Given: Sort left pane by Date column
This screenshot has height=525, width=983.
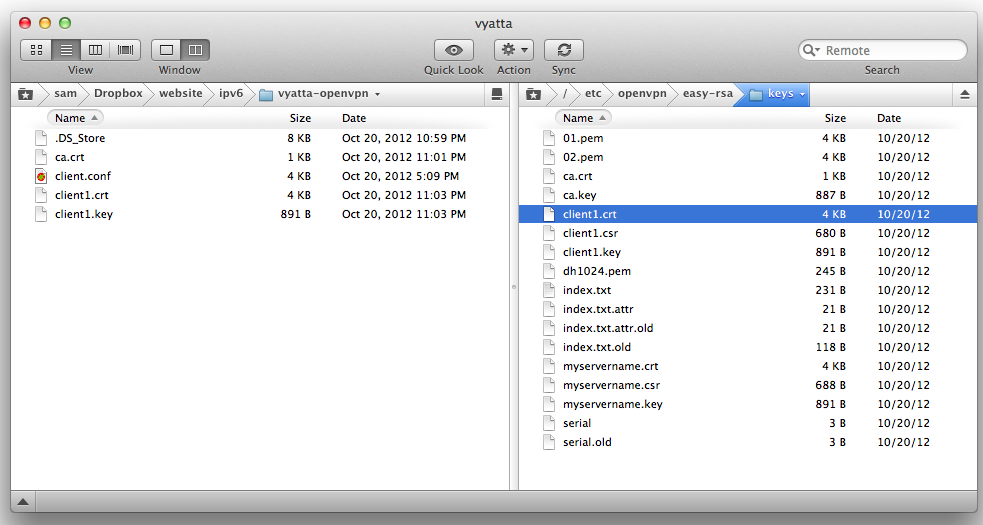Looking at the screenshot, I should pos(354,118).
